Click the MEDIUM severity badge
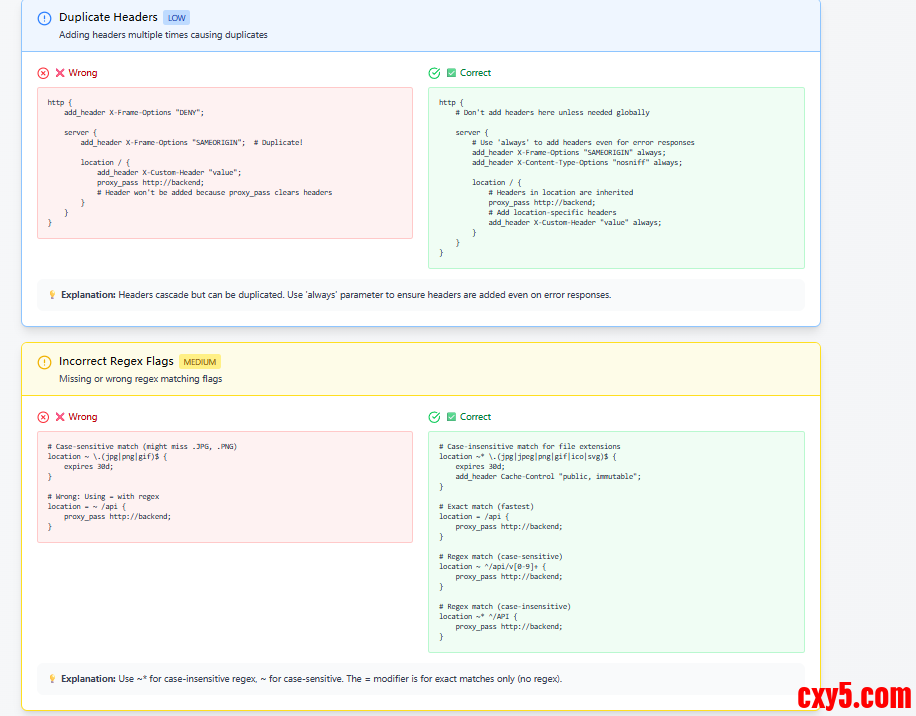916x716 pixels. coord(200,362)
